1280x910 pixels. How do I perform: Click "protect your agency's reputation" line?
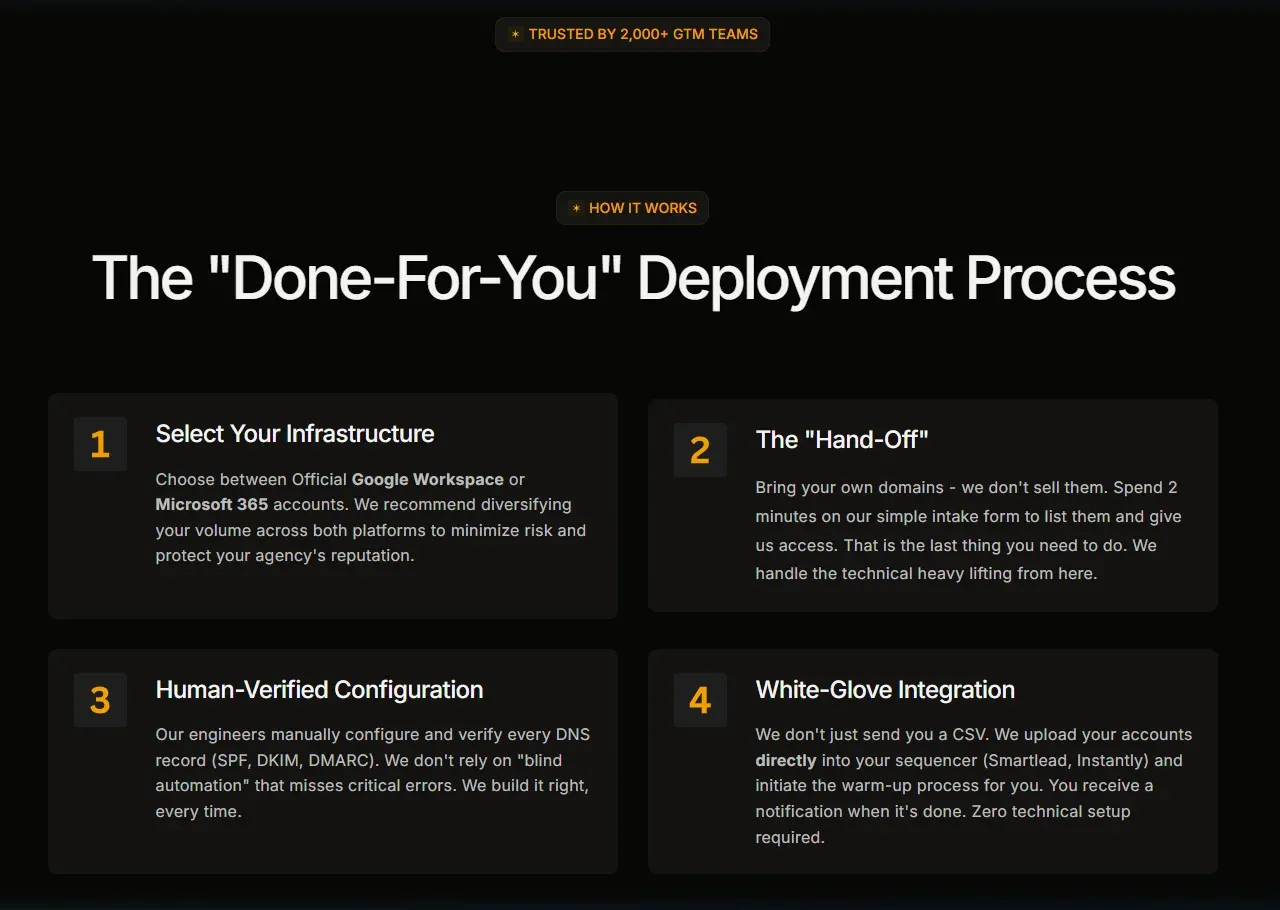285,555
